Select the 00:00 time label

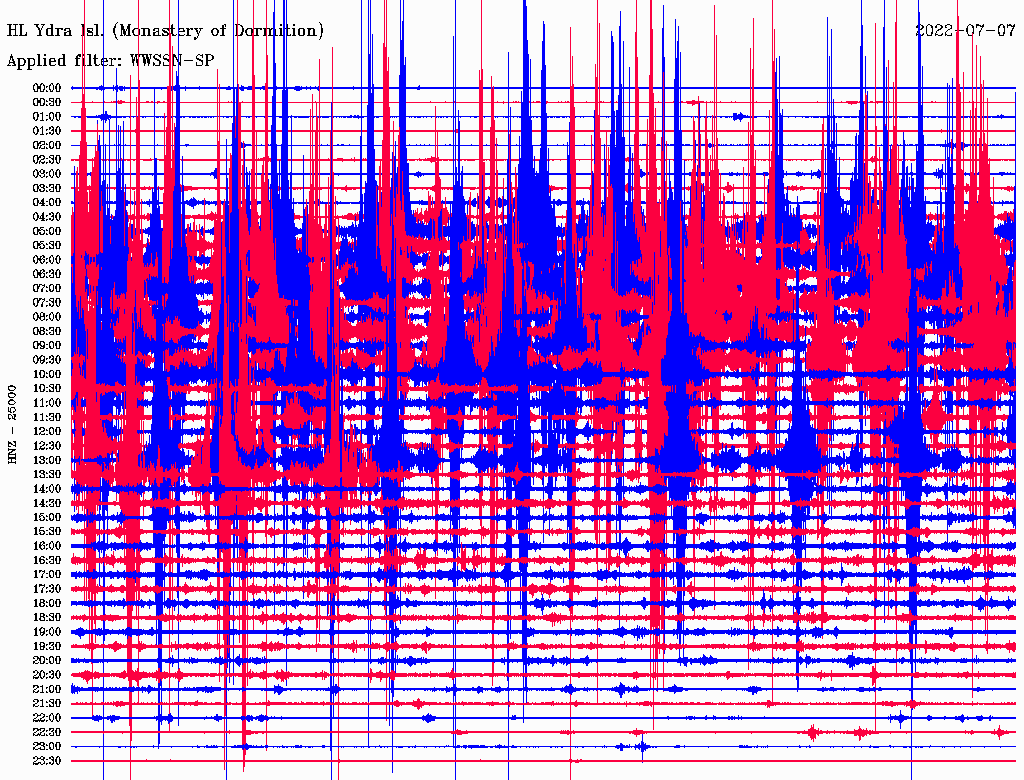(x=47, y=88)
